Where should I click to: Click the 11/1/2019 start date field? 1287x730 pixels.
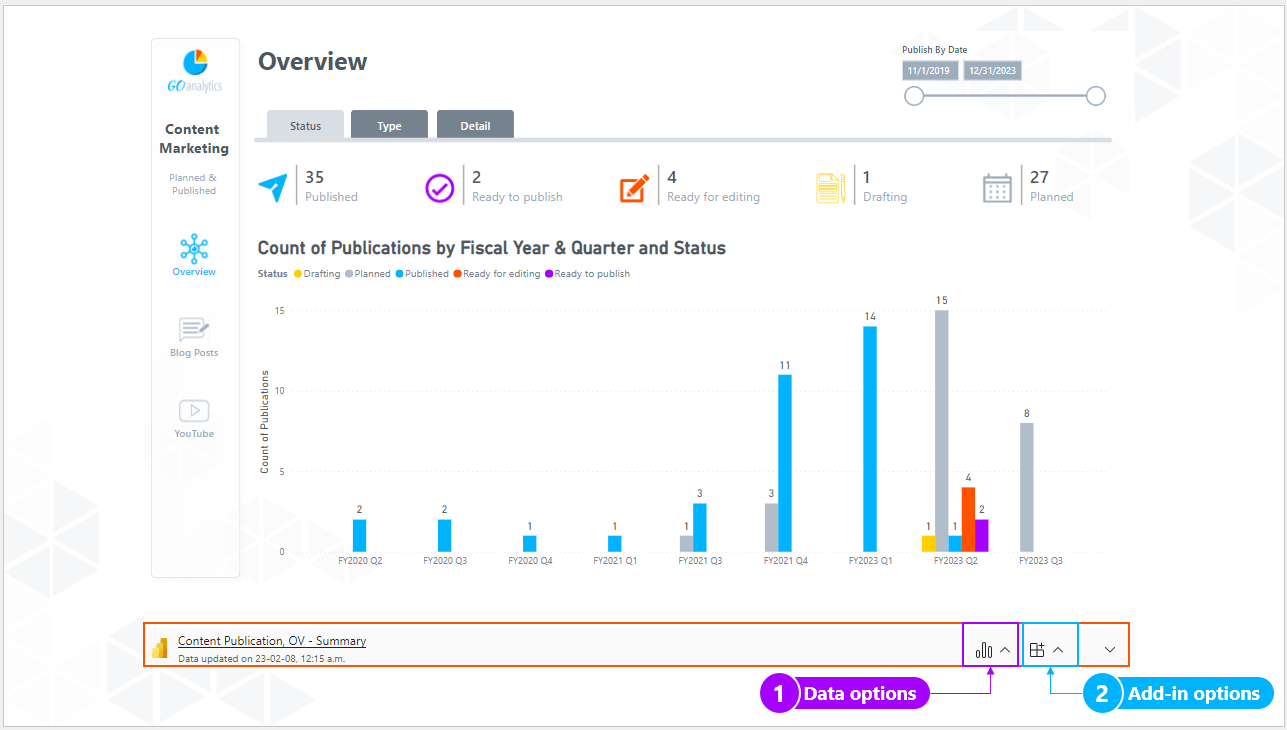[930, 71]
